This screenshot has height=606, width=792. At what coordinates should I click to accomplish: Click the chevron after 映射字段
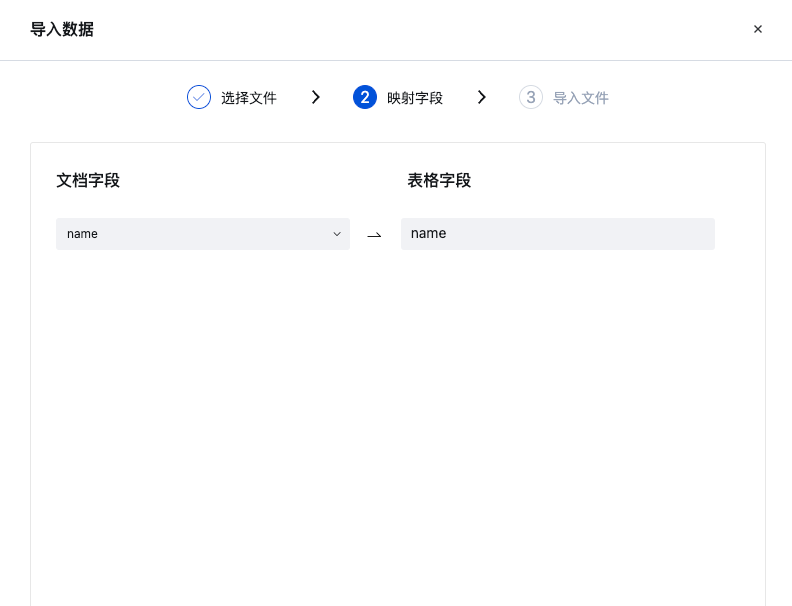tap(482, 97)
